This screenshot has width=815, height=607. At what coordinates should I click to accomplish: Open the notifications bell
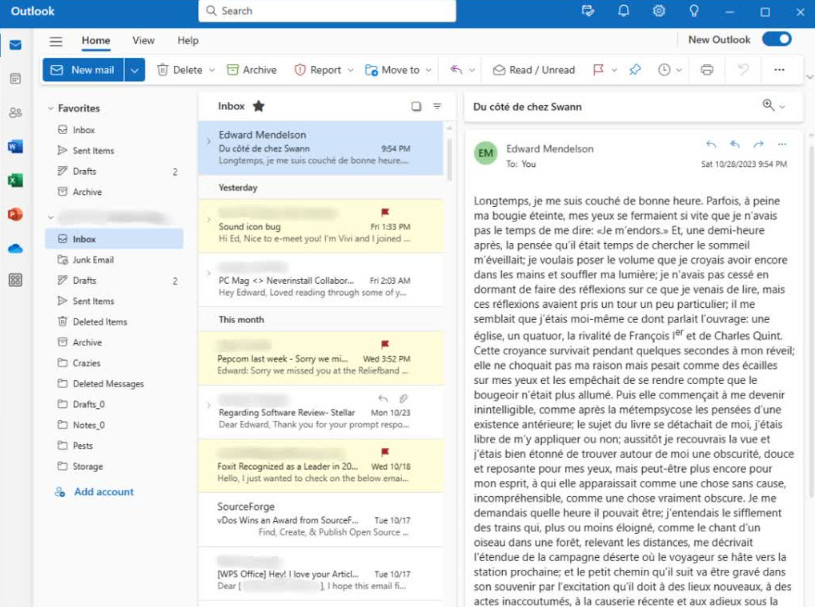point(623,11)
